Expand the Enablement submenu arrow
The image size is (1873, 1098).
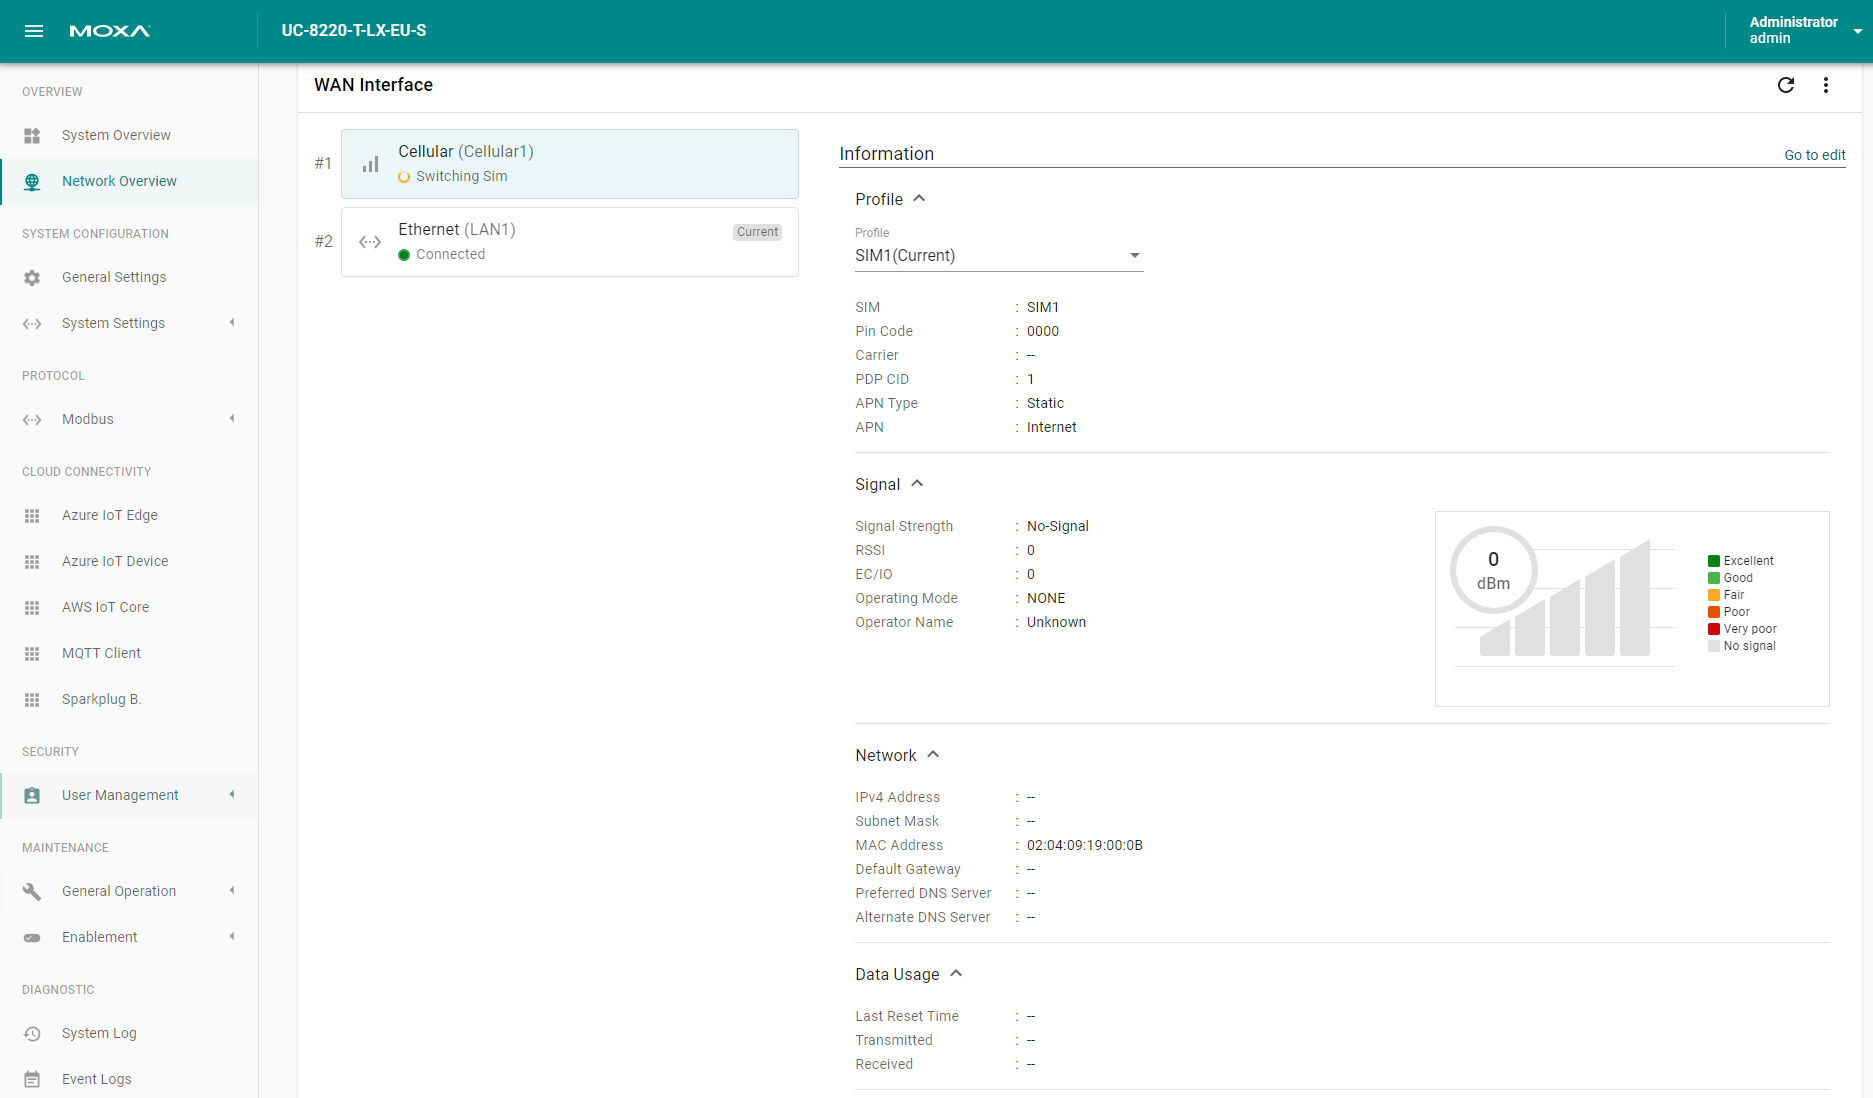coord(232,936)
